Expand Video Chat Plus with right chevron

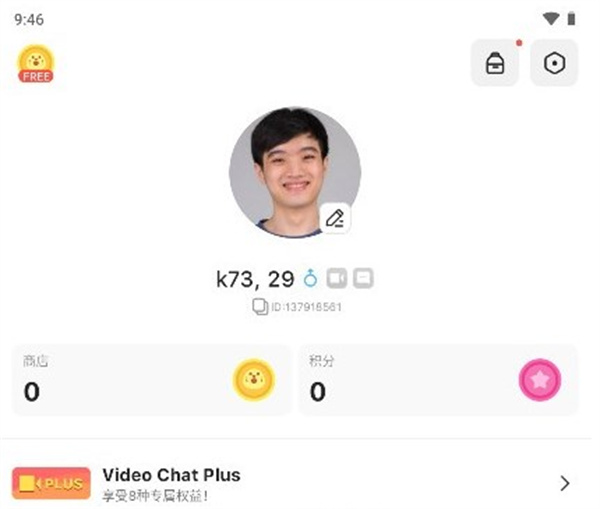(x=565, y=483)
